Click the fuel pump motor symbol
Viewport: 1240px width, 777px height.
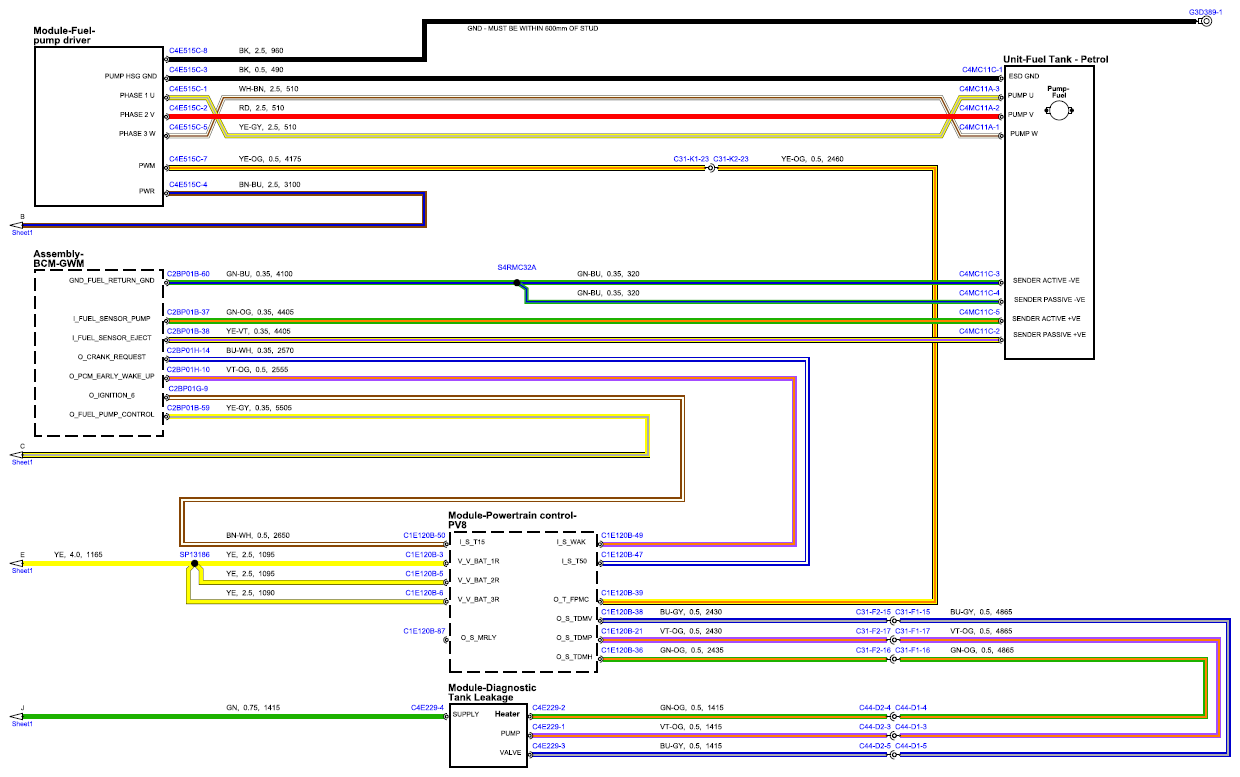(x=1058, y=112)
